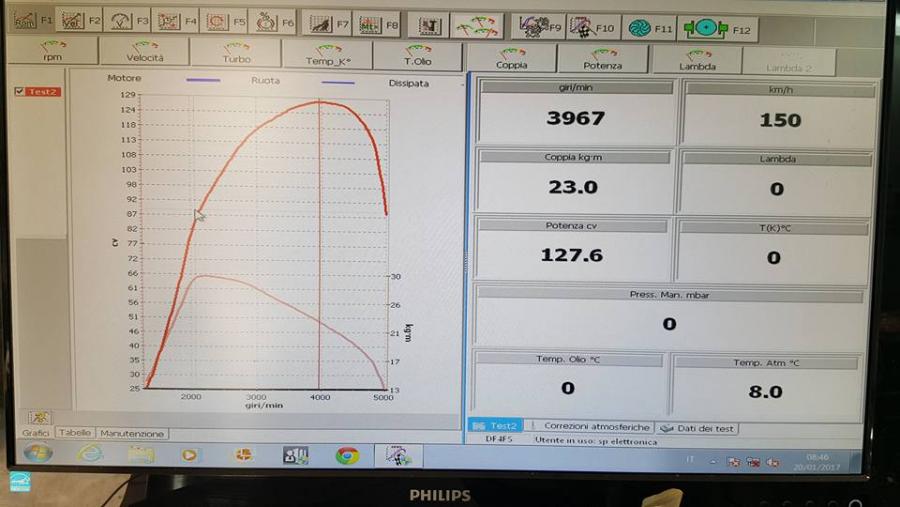Open the Correzioni atmosferiche tab

click(x=591, y=427)
